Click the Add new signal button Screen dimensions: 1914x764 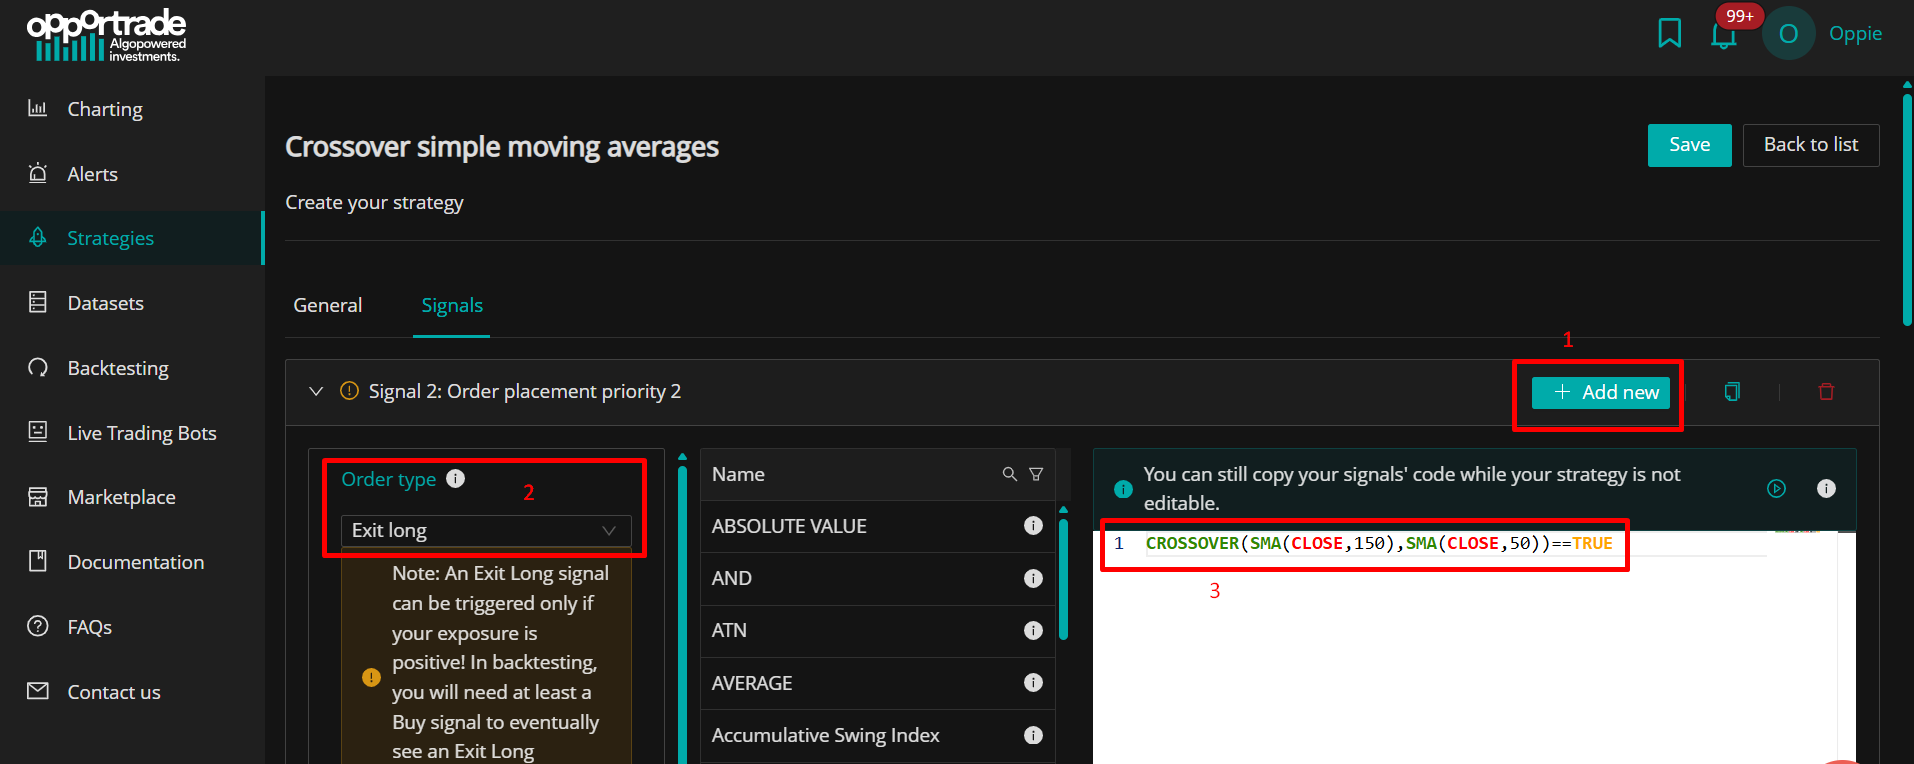[x=1601, y=393]
